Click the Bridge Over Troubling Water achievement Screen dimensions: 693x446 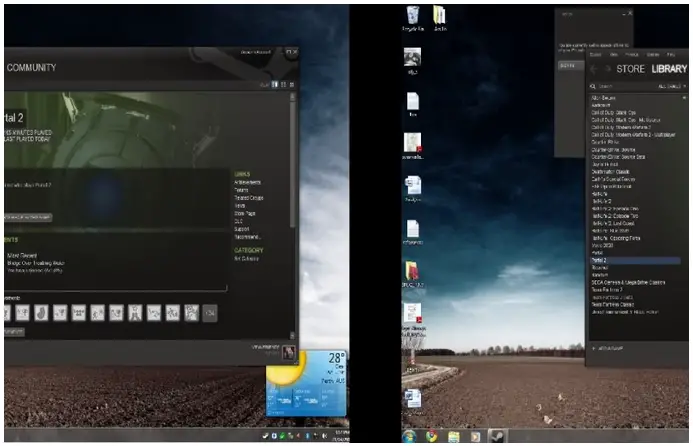click(x=36, y=263)
